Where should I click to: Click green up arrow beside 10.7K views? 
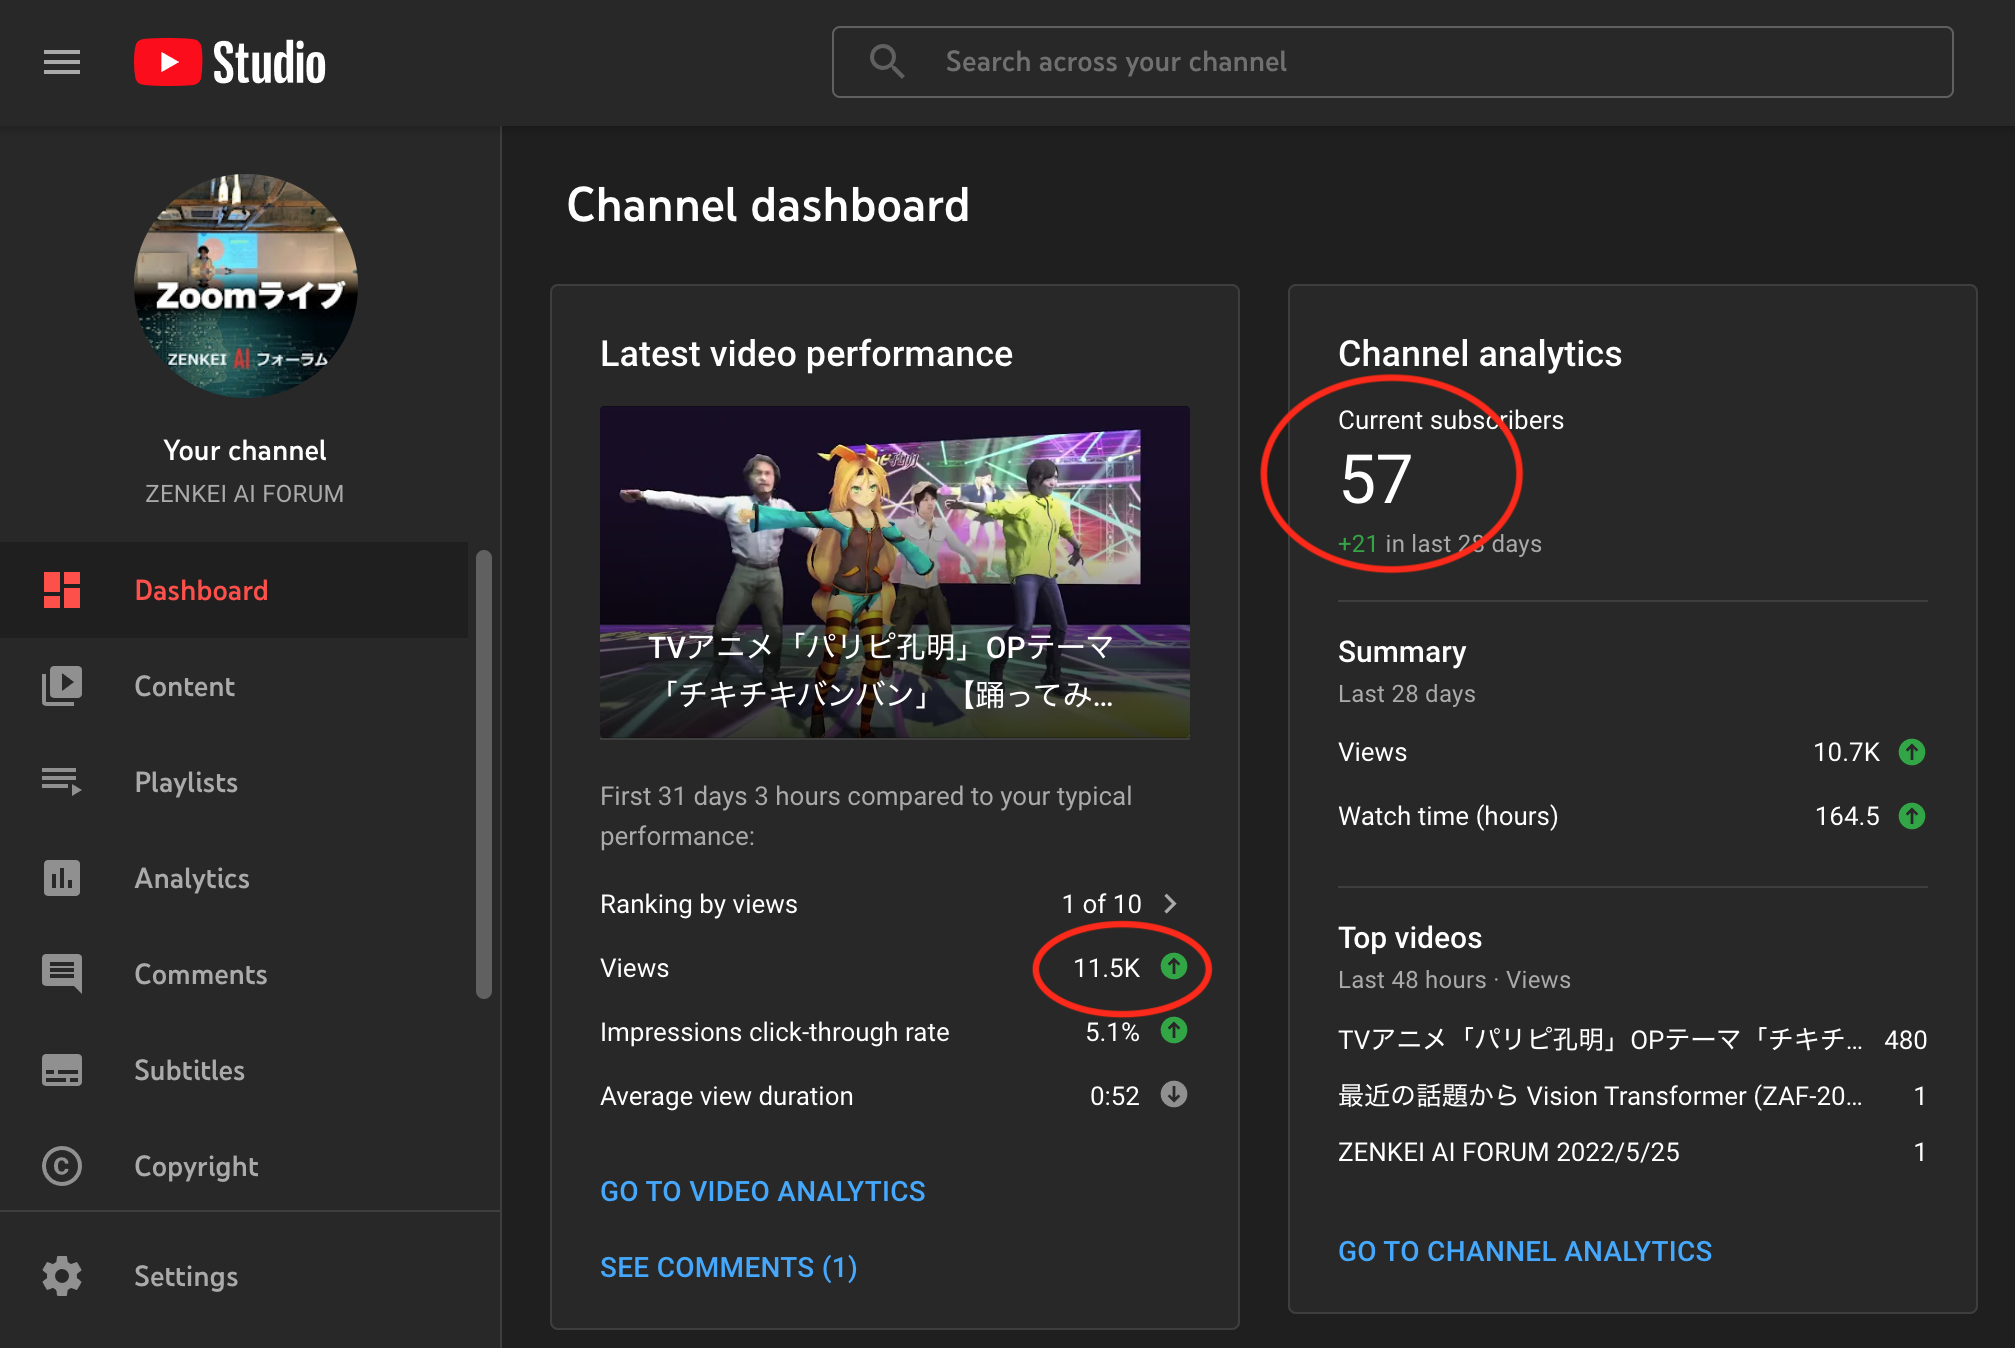[x=1911, y=752]
